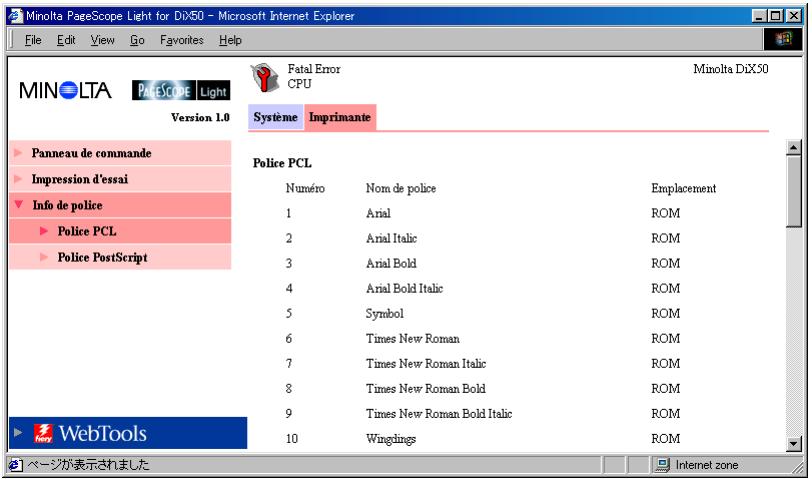
Task: Expand the Impression d'essai arrow
Action: (18, 179)
